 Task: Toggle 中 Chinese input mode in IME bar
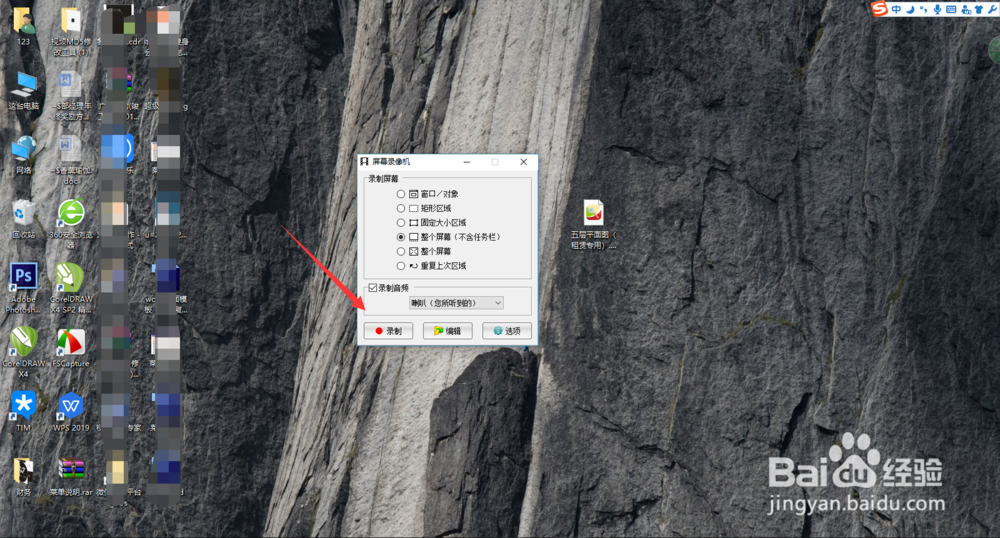click(x=897, y=9)
